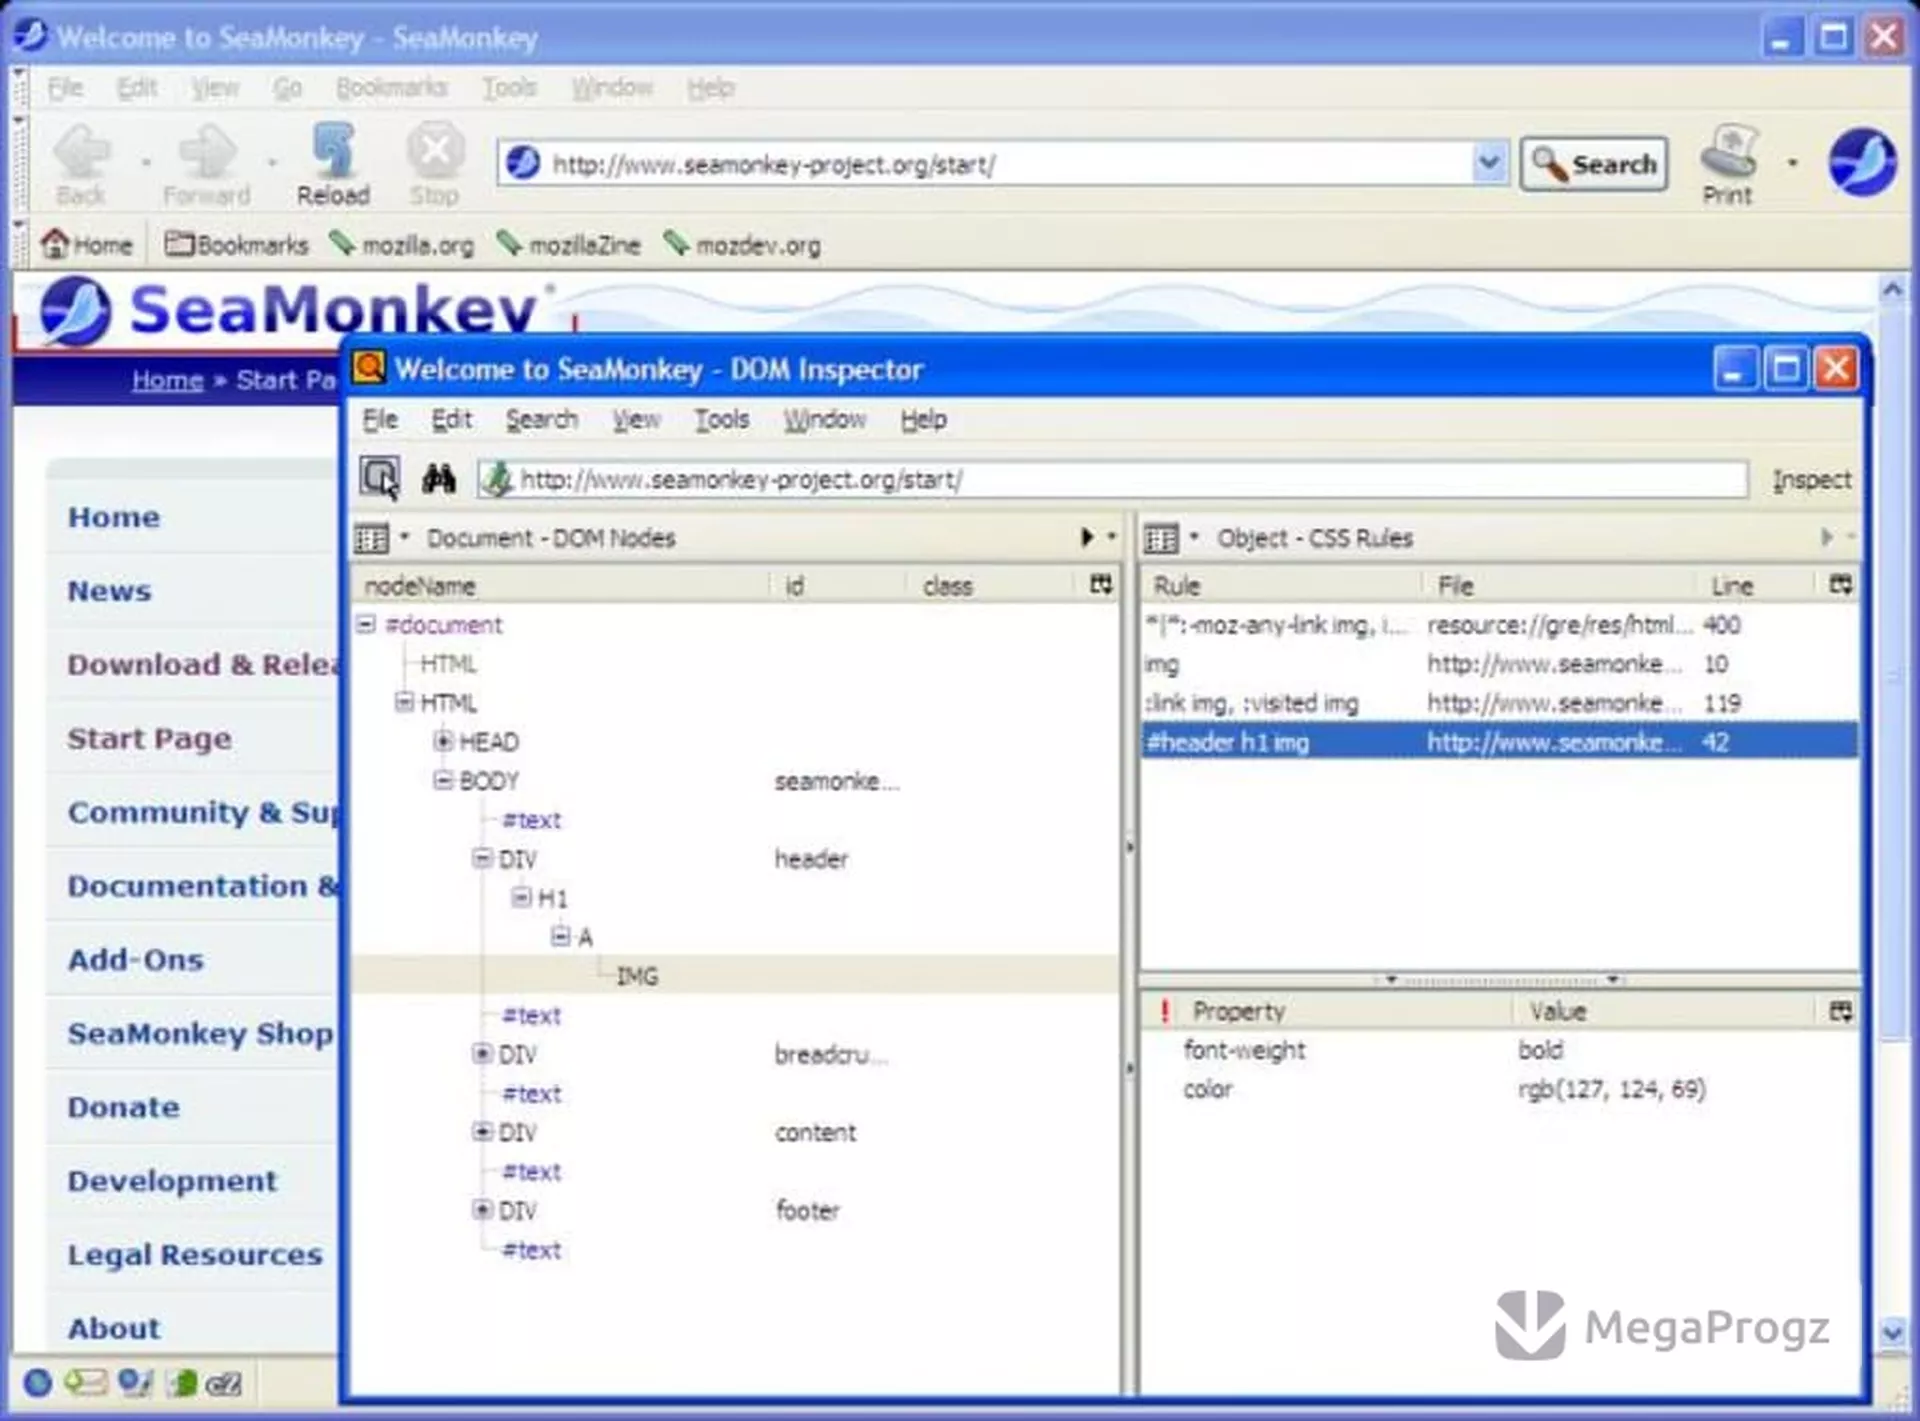Open the DOM Inspector Tools menu
Viewport: 1920px width, 1421px height.
[x=721, y=419]
